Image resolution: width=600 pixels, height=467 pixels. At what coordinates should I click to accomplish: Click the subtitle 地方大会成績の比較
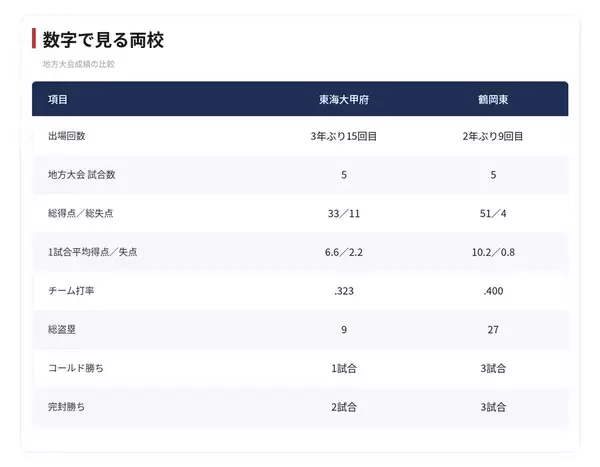pyautogui.click(x=78, y=64)
